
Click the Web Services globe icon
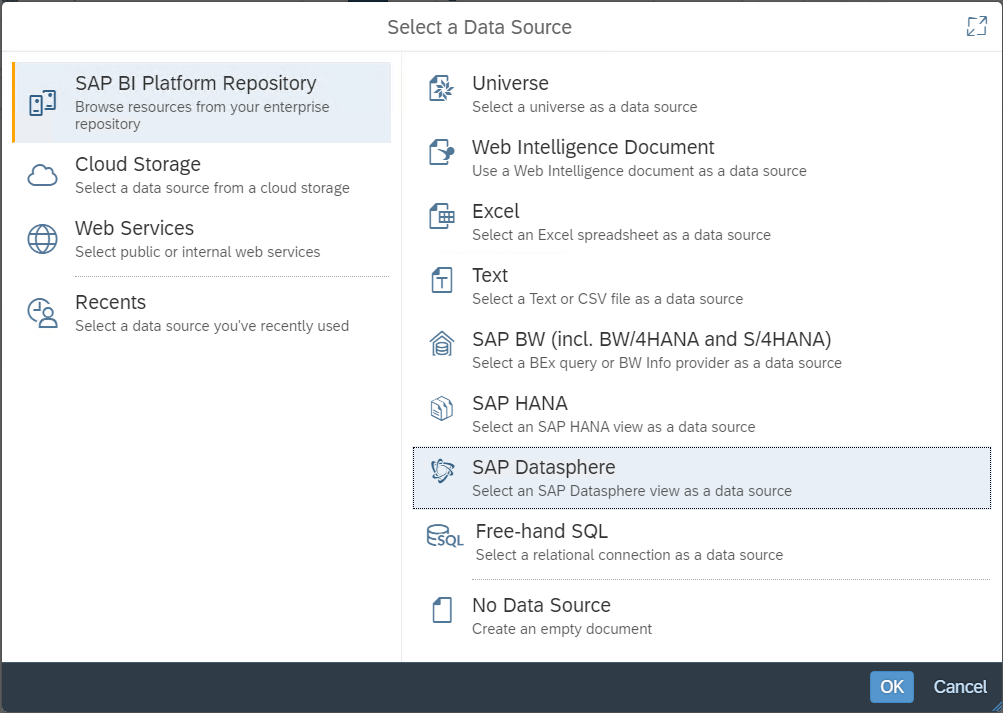coord(42,239)
